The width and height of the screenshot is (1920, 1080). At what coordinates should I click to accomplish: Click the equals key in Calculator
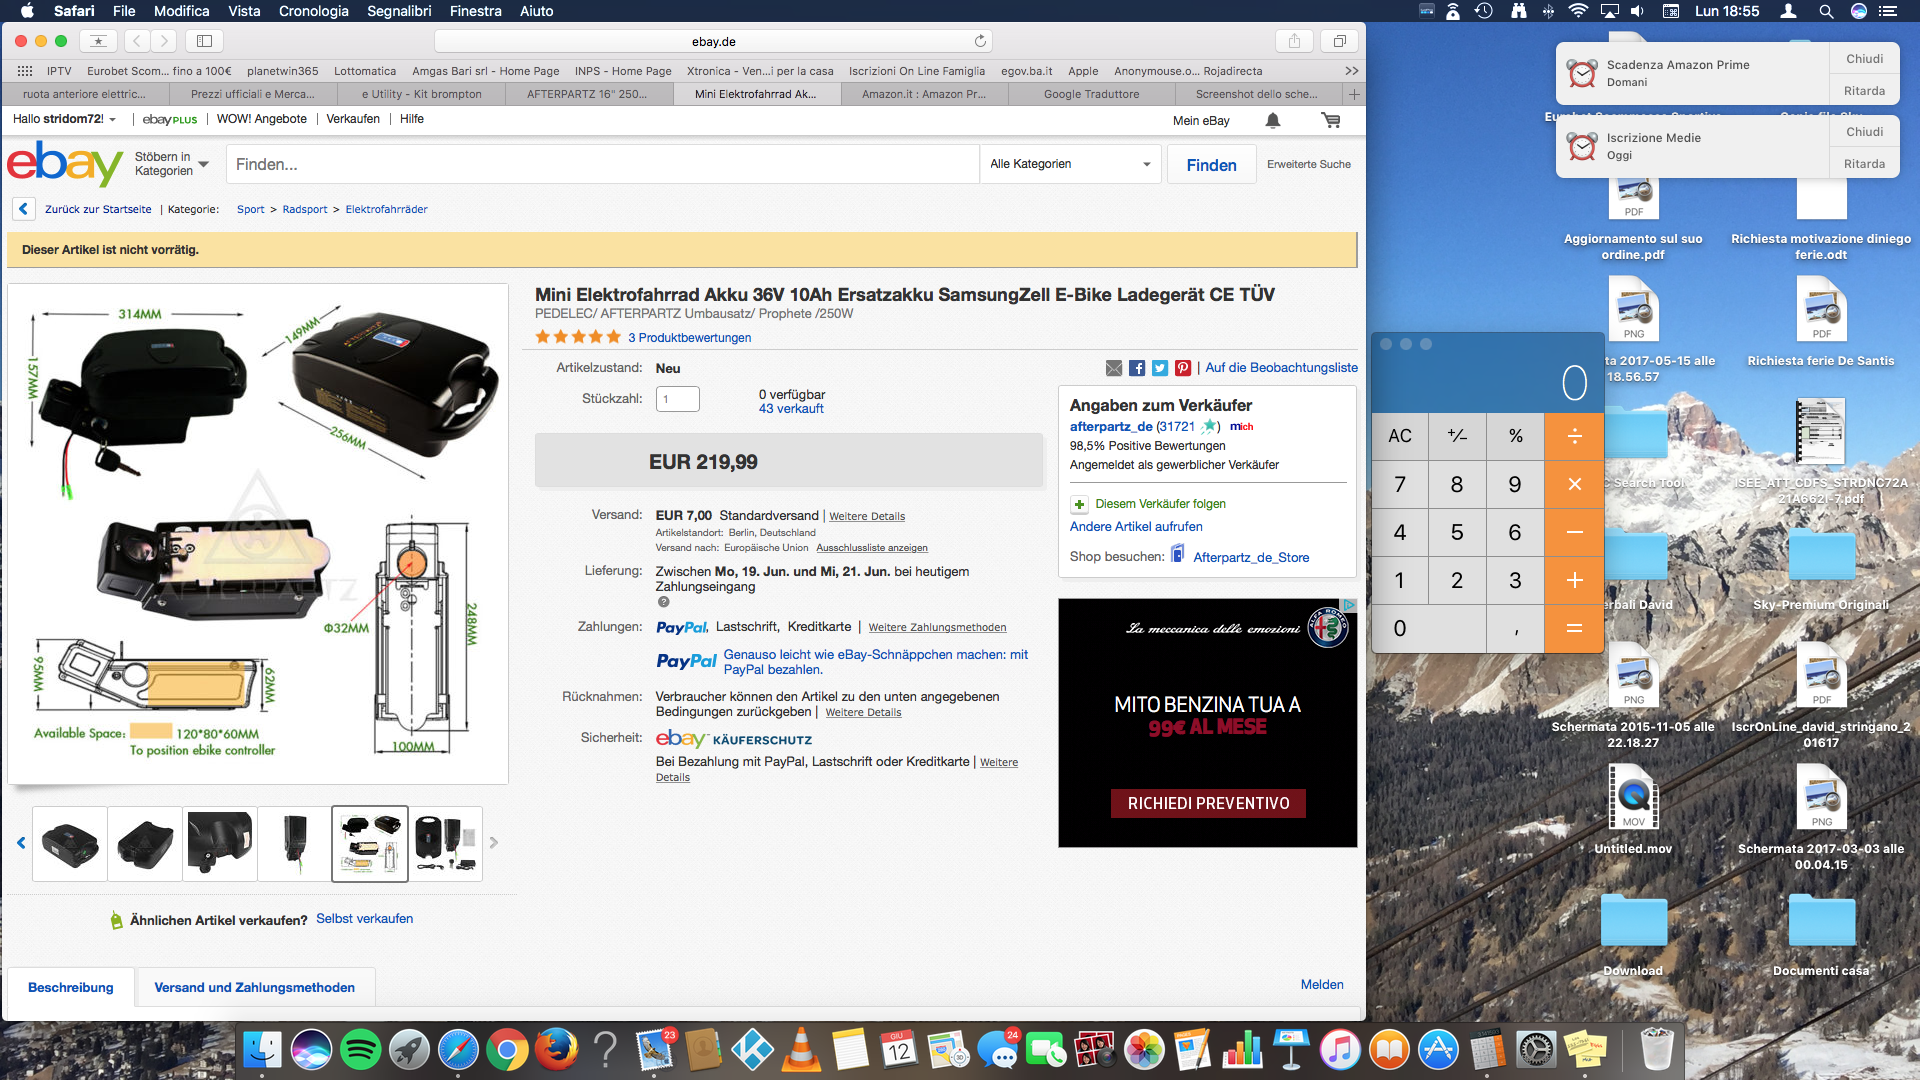pos(1574,628)
